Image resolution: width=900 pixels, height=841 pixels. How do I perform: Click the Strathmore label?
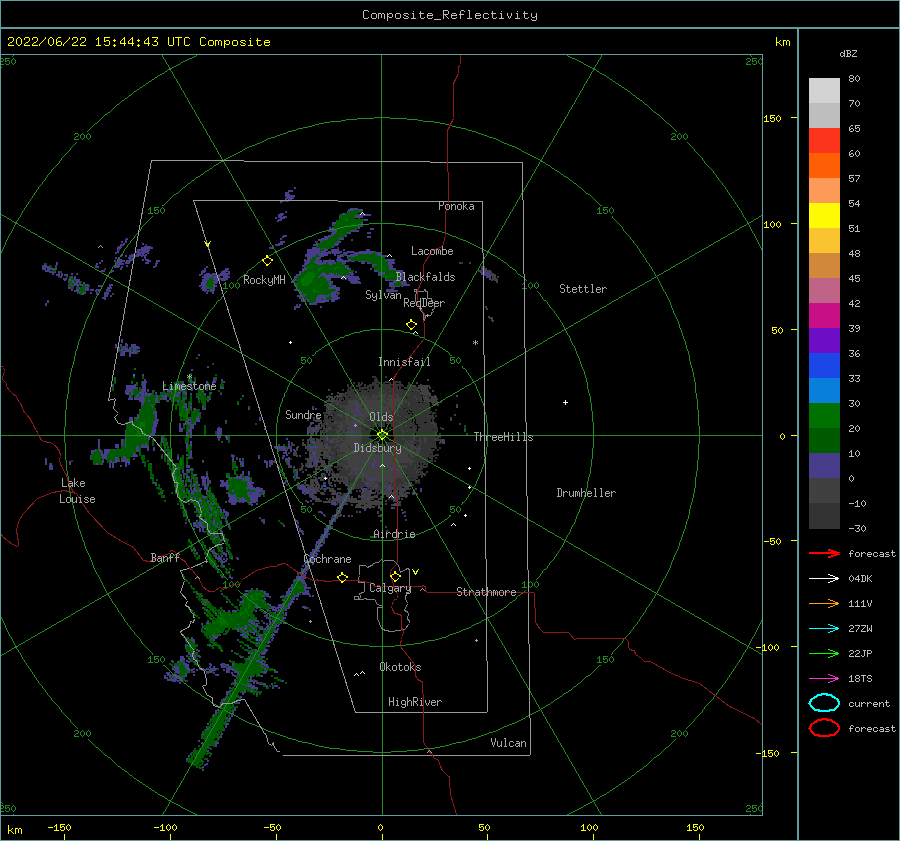tap(486, 592)
